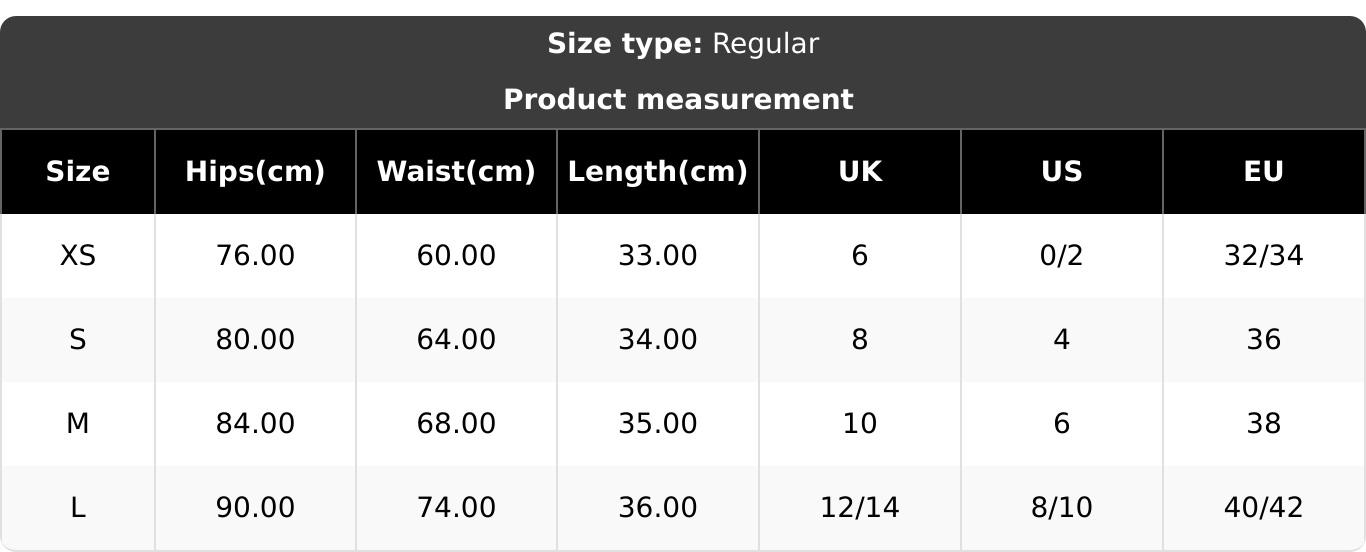1366x552 pixels.
Task: Click the 76.00 hips value
Action: [255, 256]
